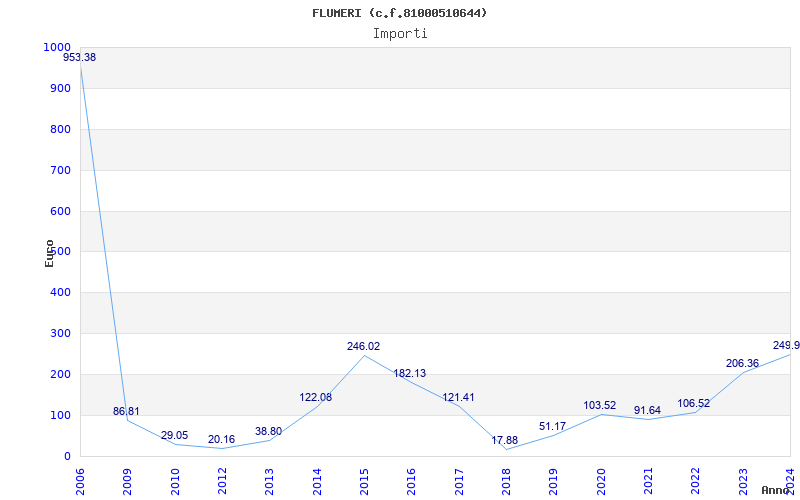Select the x-axis year 2012

pos(222,482)
